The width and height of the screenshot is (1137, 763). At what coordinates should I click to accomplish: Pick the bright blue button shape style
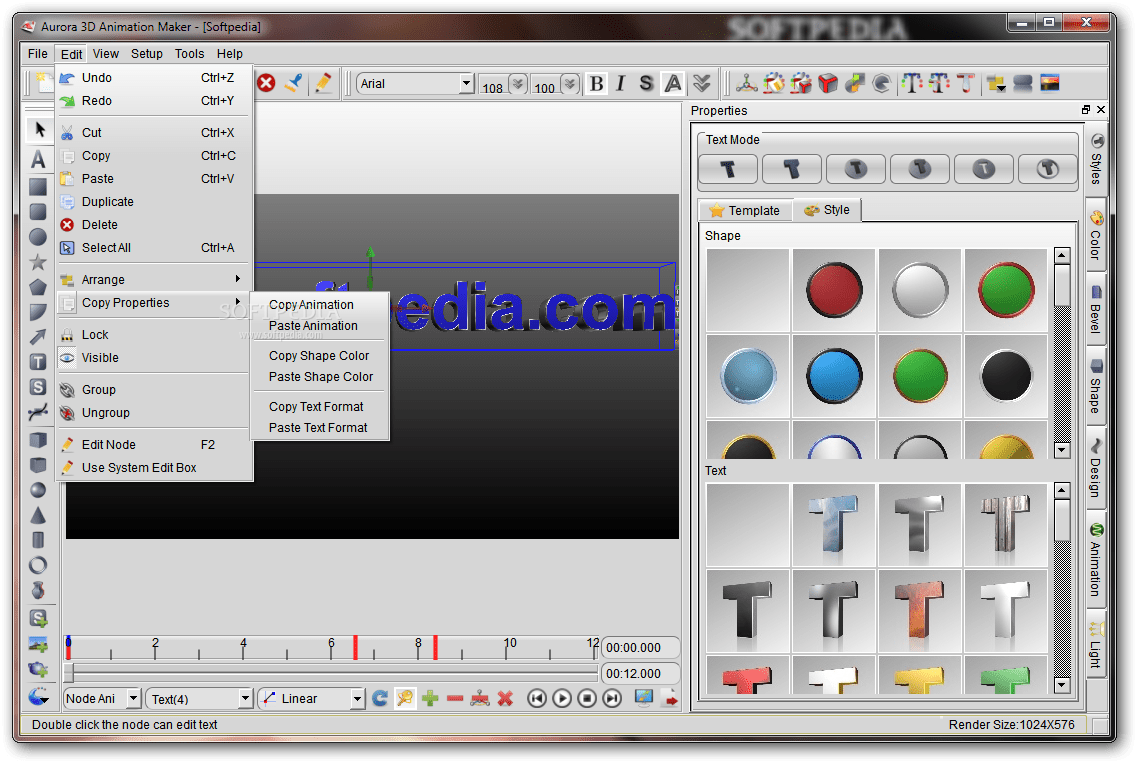coord(834,376)
